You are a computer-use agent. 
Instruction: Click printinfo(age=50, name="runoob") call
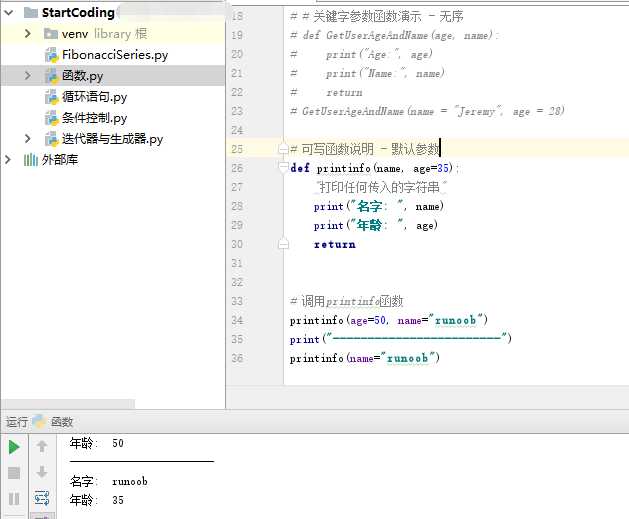coord(388,320)
